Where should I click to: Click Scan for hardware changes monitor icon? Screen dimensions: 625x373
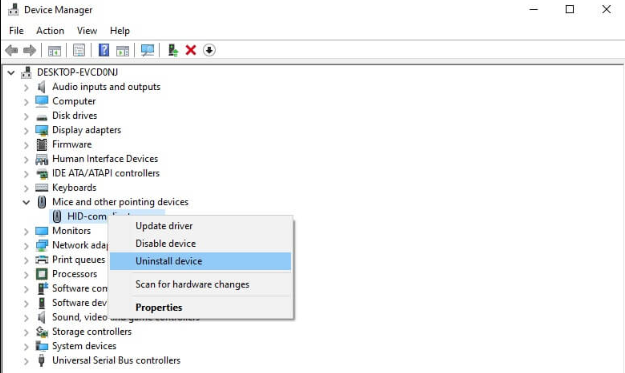pyautogui.click(x=147, y=50)
